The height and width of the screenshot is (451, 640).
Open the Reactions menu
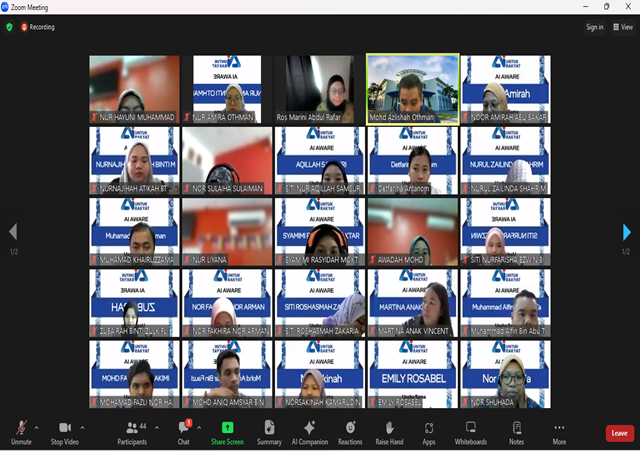tap(350, 432)
